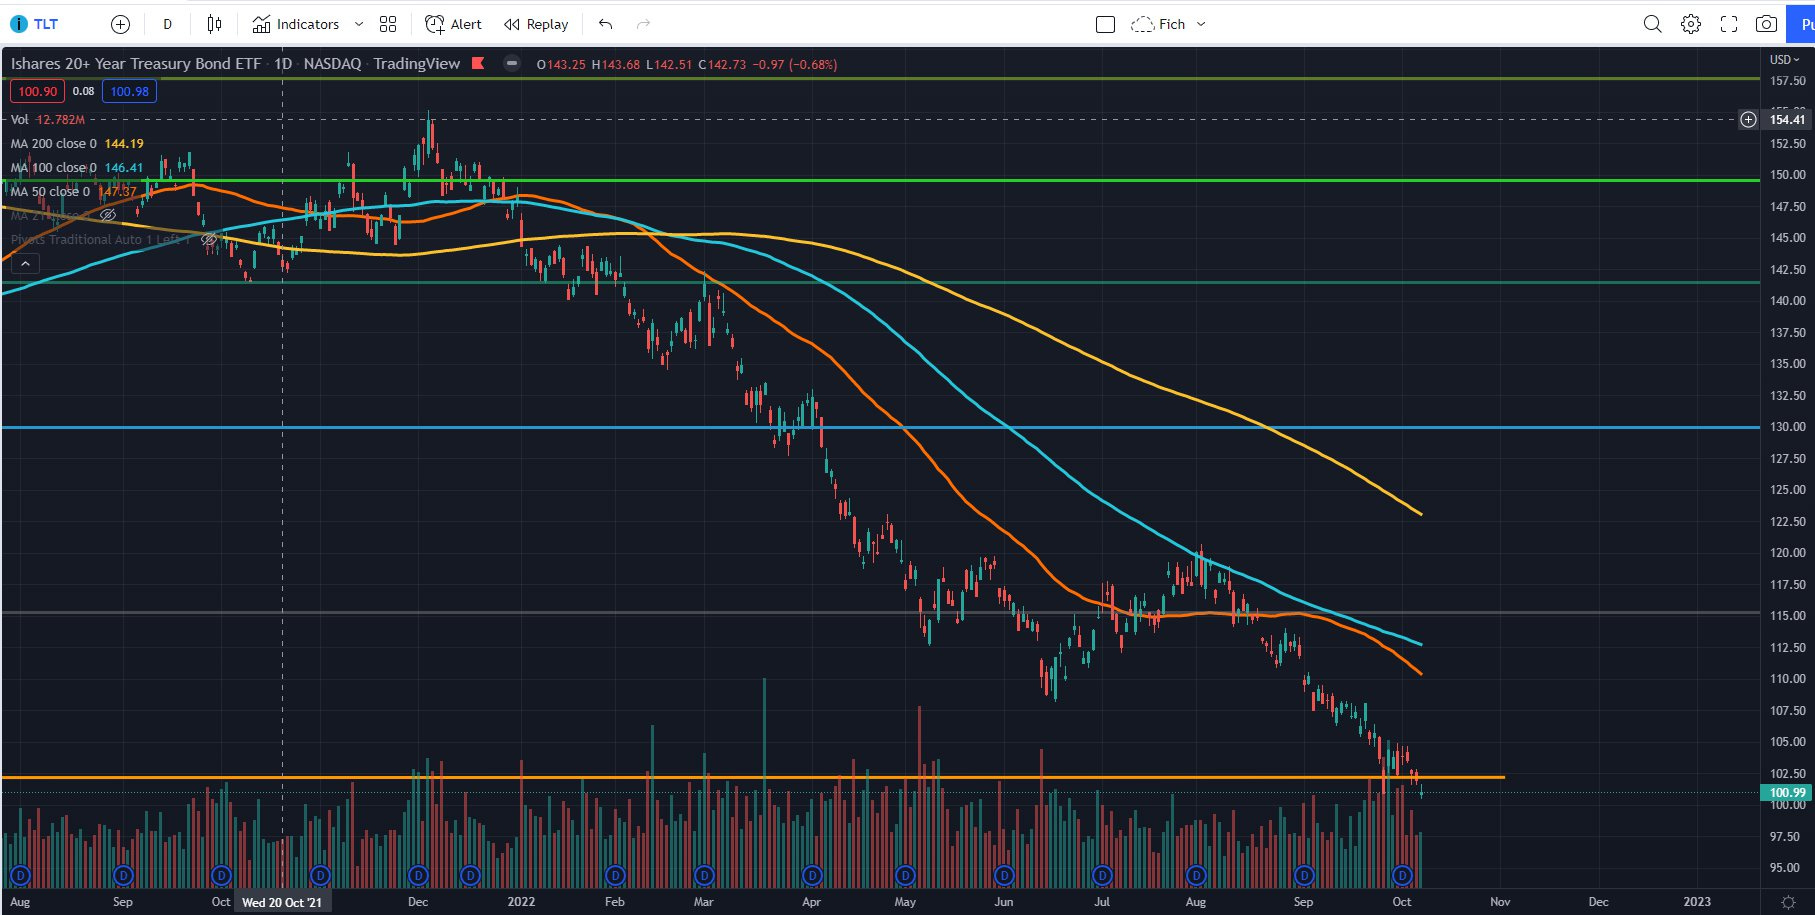Collapse the indicator legend with up chevron

click(x=25, y=263)
